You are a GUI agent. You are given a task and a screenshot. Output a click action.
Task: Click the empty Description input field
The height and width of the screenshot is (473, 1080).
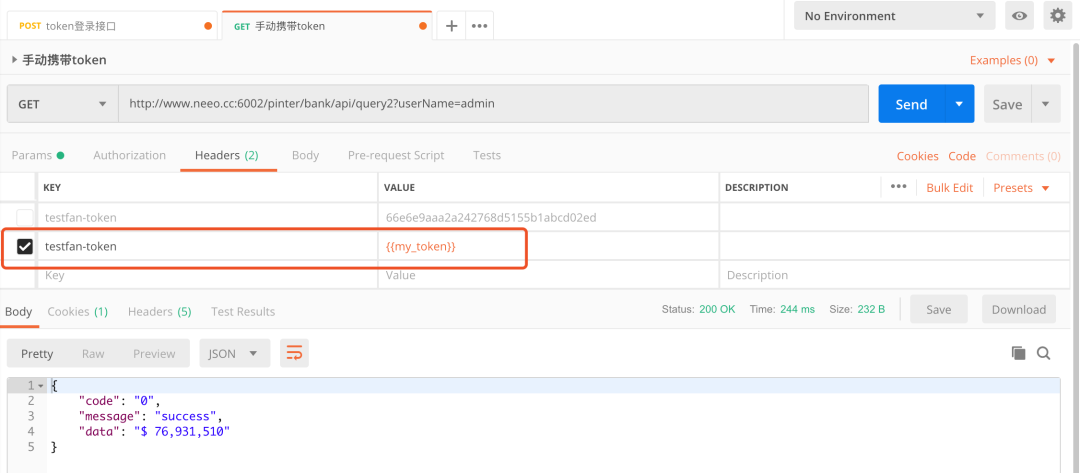[x=895, y=275]
